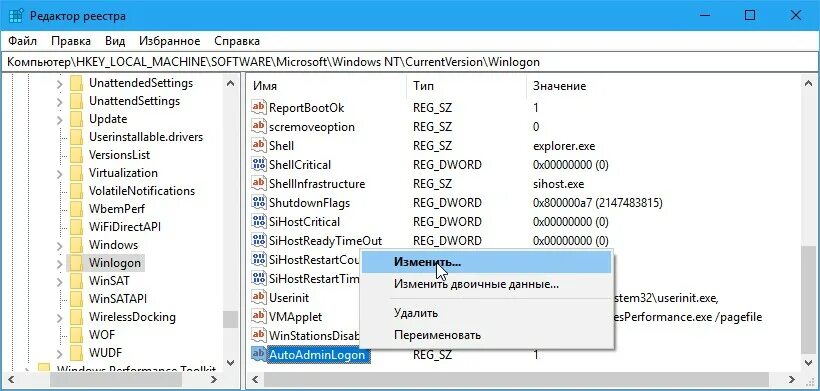Click the Update folder icon
Image resolution: width=820 pixels, height=391 pixels.
76,119
